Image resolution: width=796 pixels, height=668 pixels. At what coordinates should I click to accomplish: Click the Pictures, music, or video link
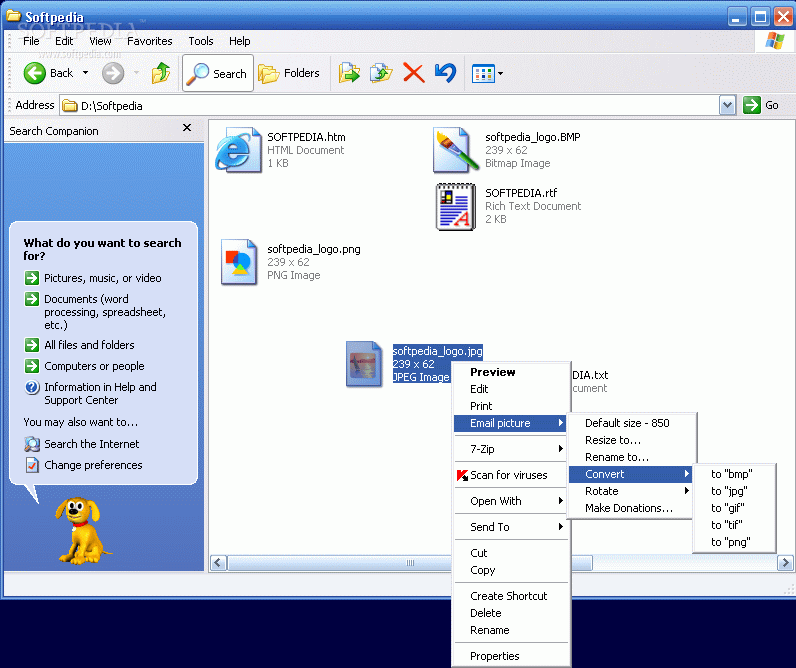pos(103,278)
